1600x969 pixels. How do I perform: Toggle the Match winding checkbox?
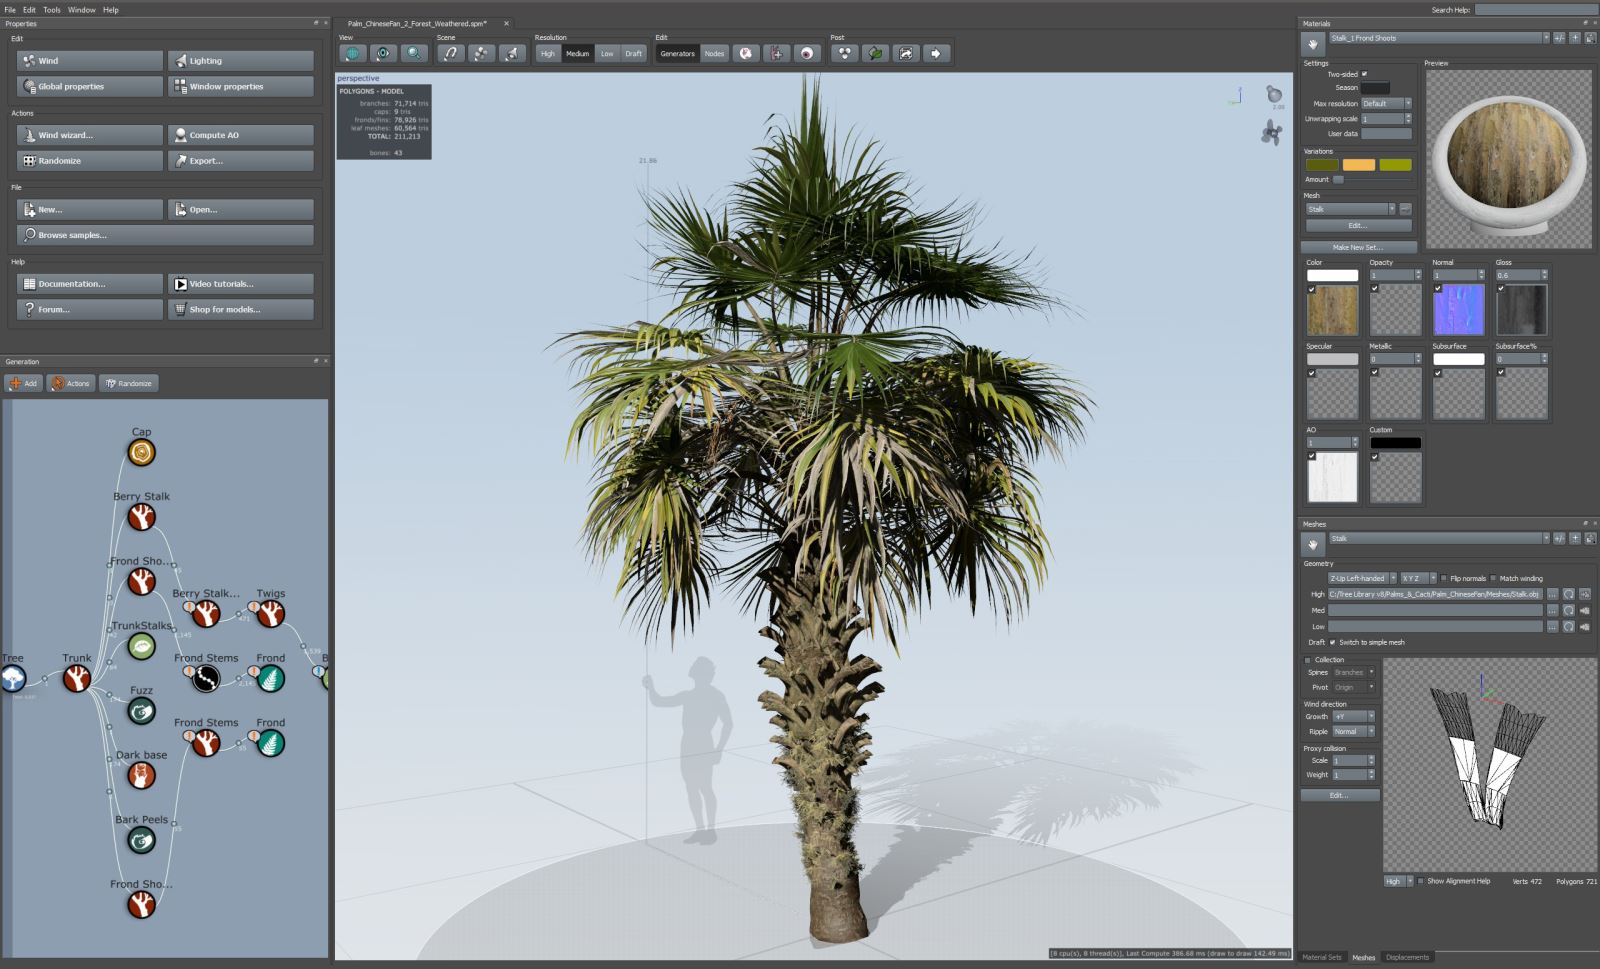(1494, 578)
